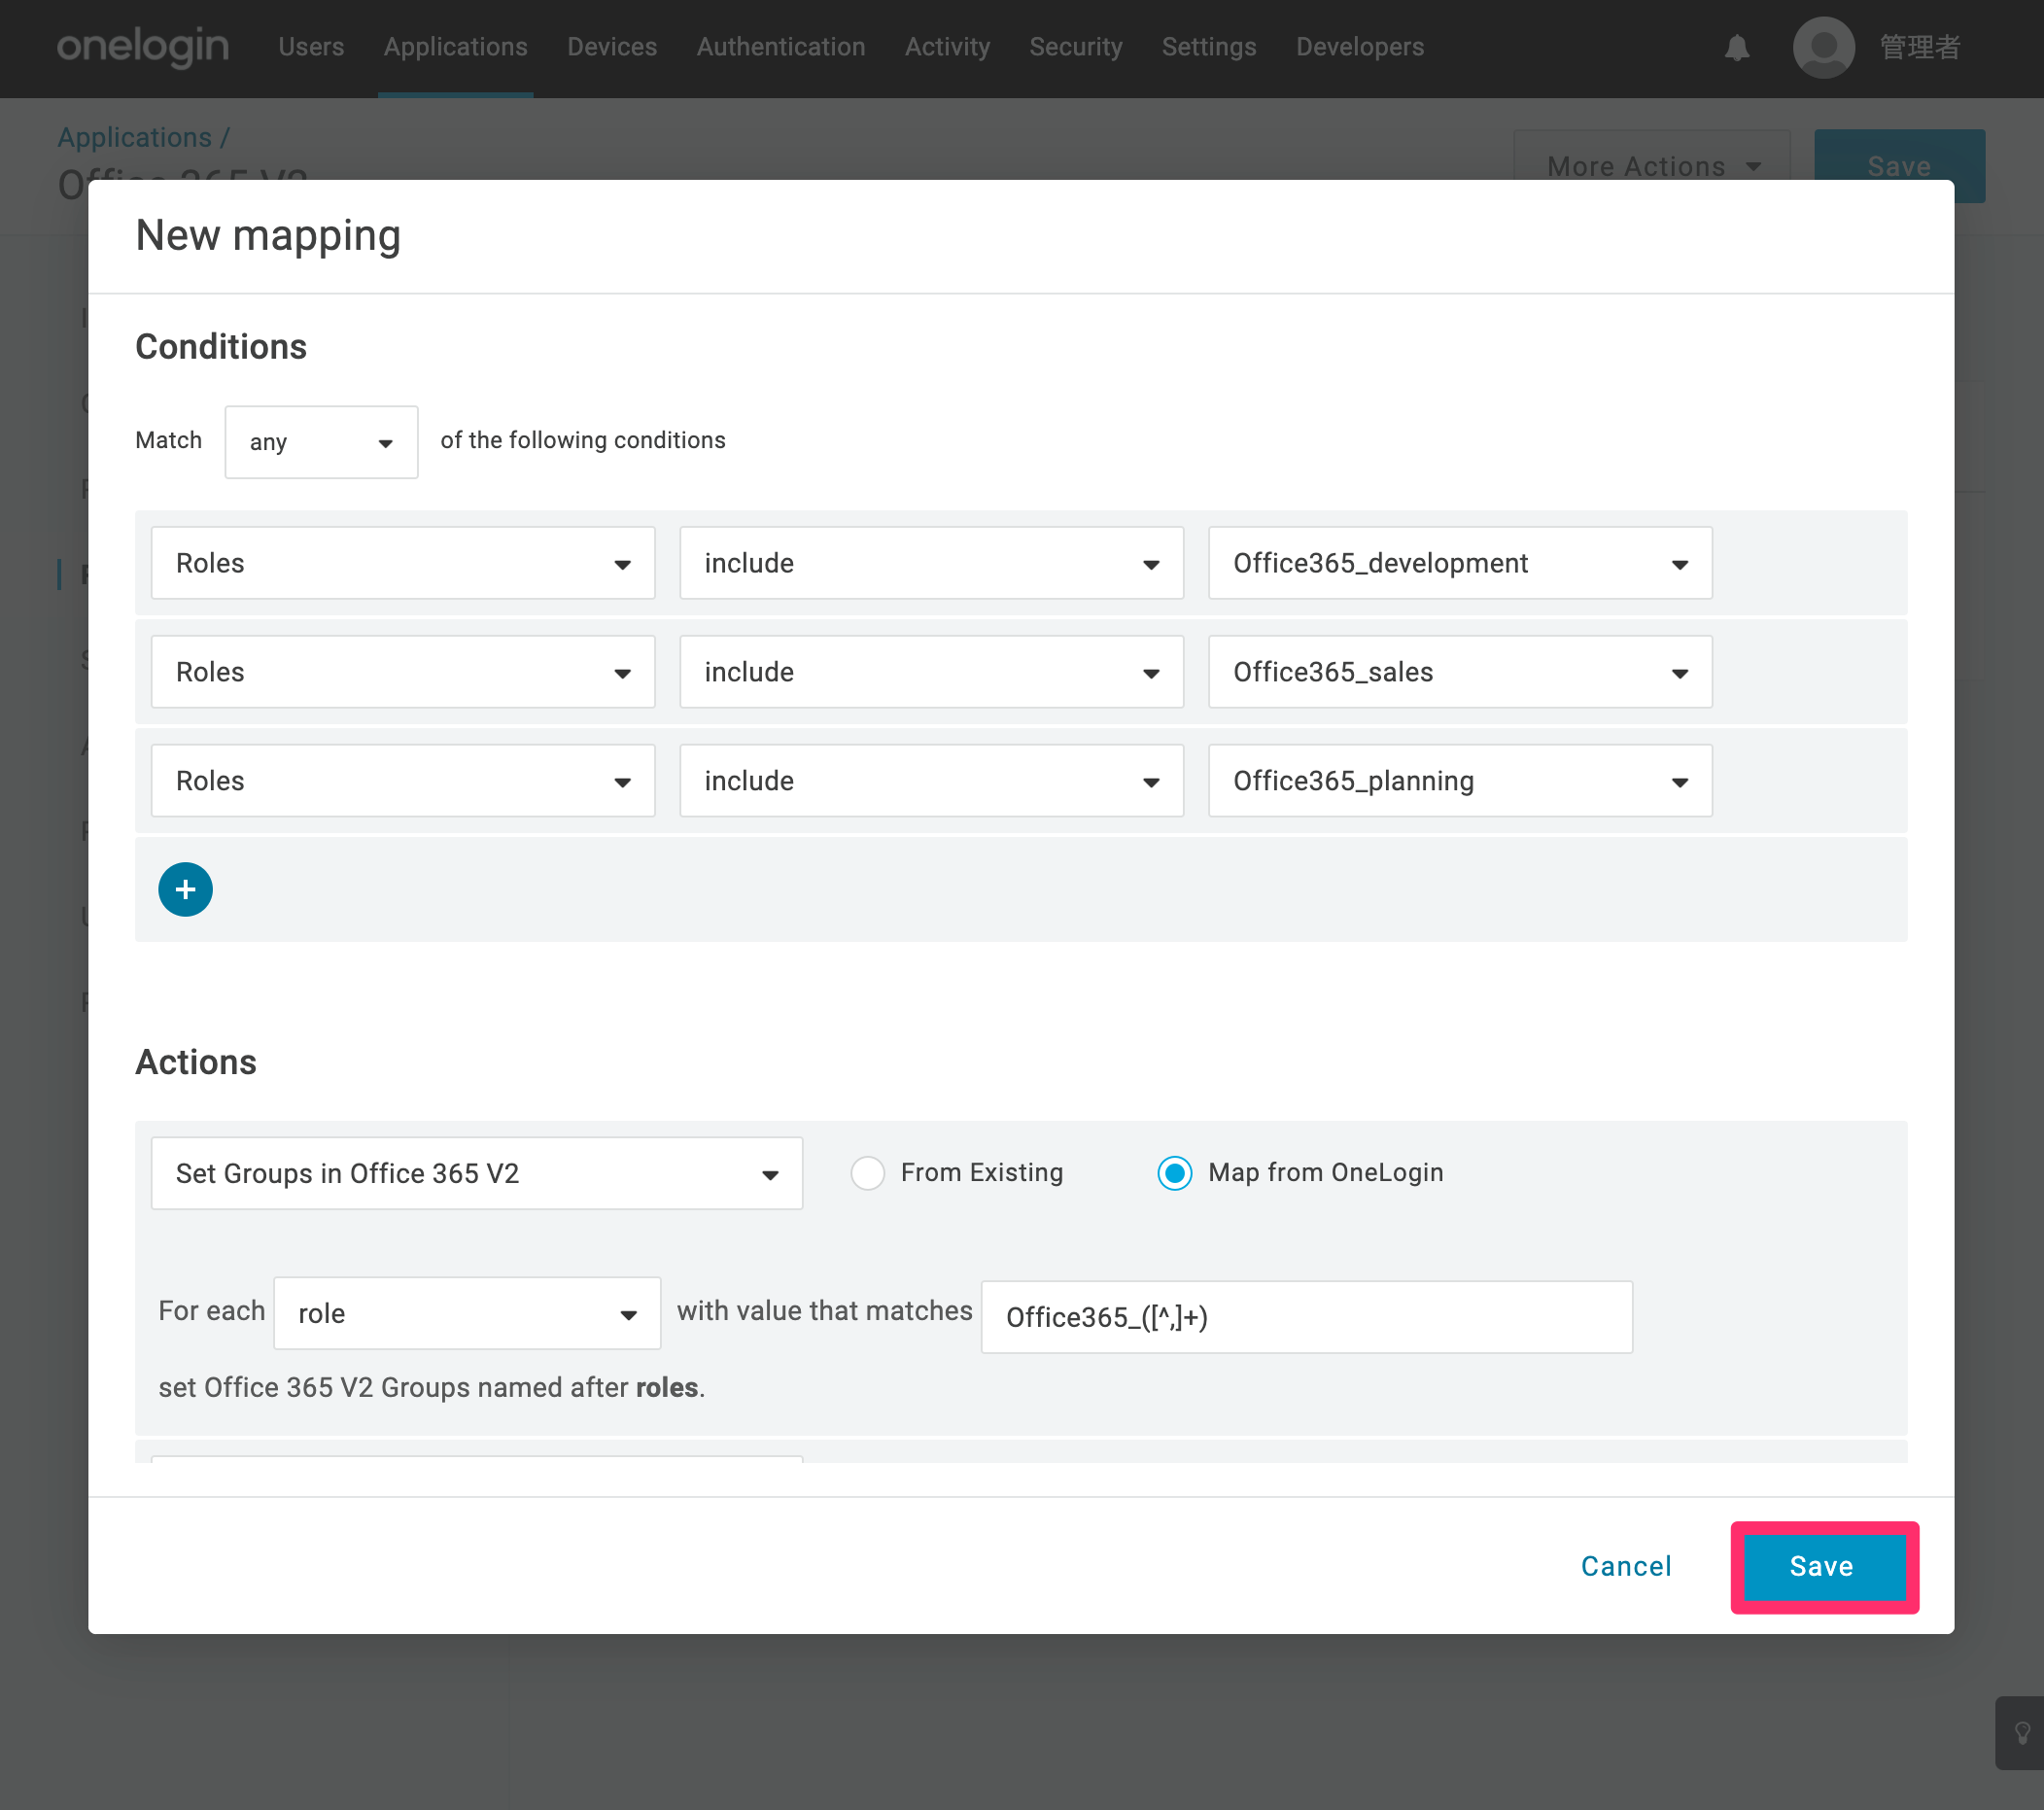This screenshot has width=2044, height=1810.
Task: Open the Applications menu
Action: pyautogui.click(x=455, y=47)
